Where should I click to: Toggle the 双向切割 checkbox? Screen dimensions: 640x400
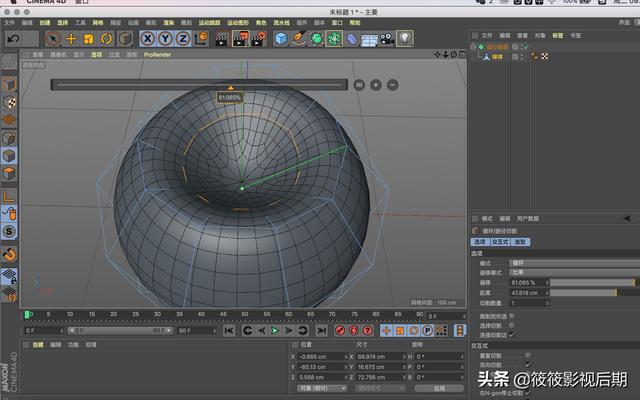click(x=528, y=364)
